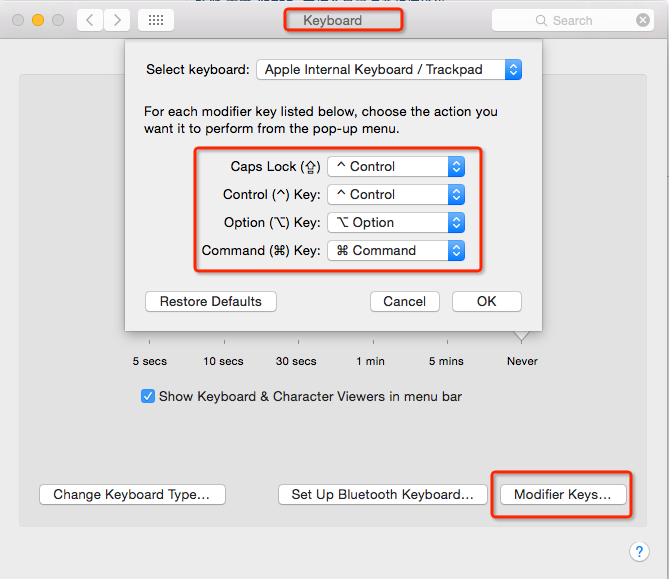Click the 'Control (^) Key:' label
Viewport: 669px width, 579px height.
272,195
